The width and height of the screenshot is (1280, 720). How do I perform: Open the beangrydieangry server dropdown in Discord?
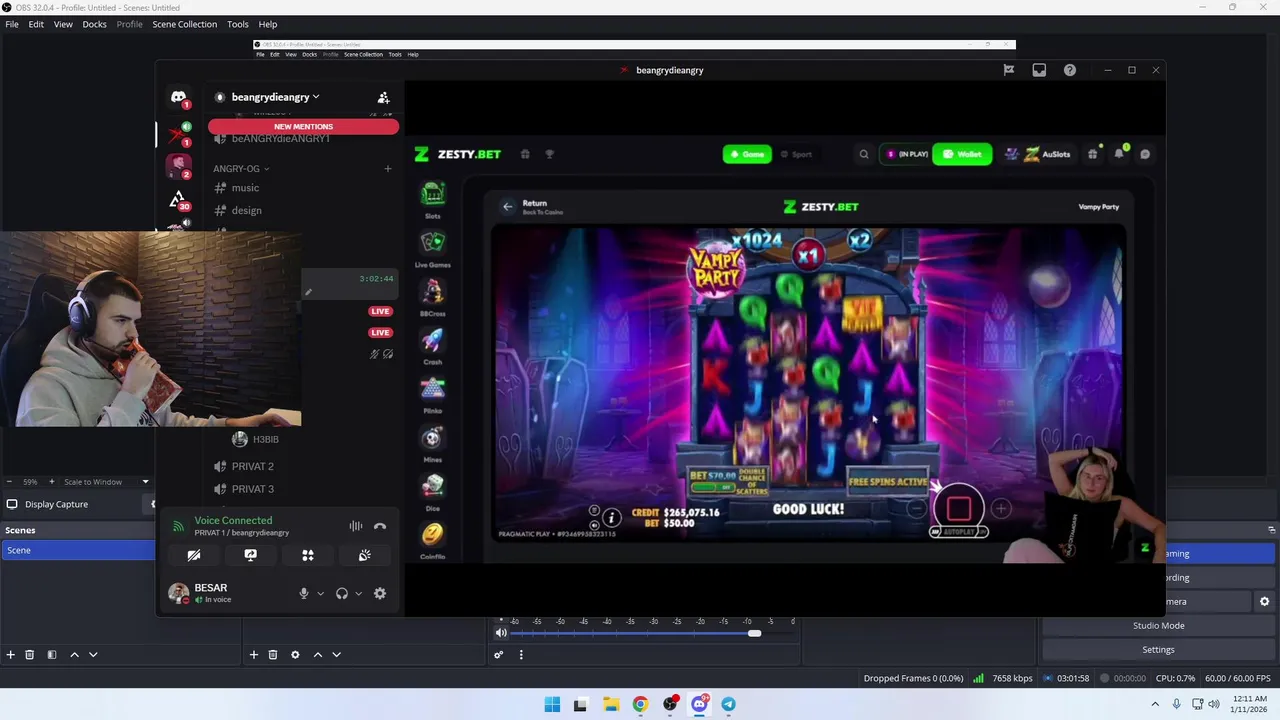275,97
